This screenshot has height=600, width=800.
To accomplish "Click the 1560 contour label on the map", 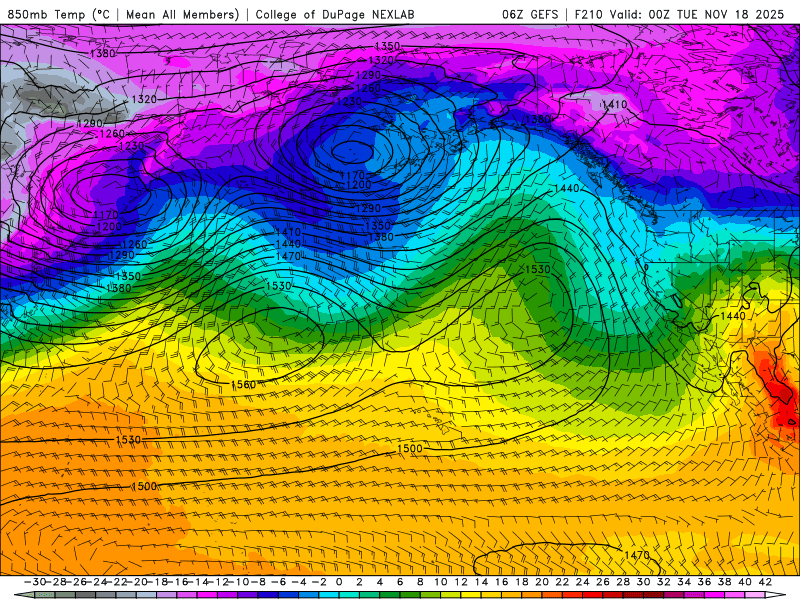I will 243,384.
